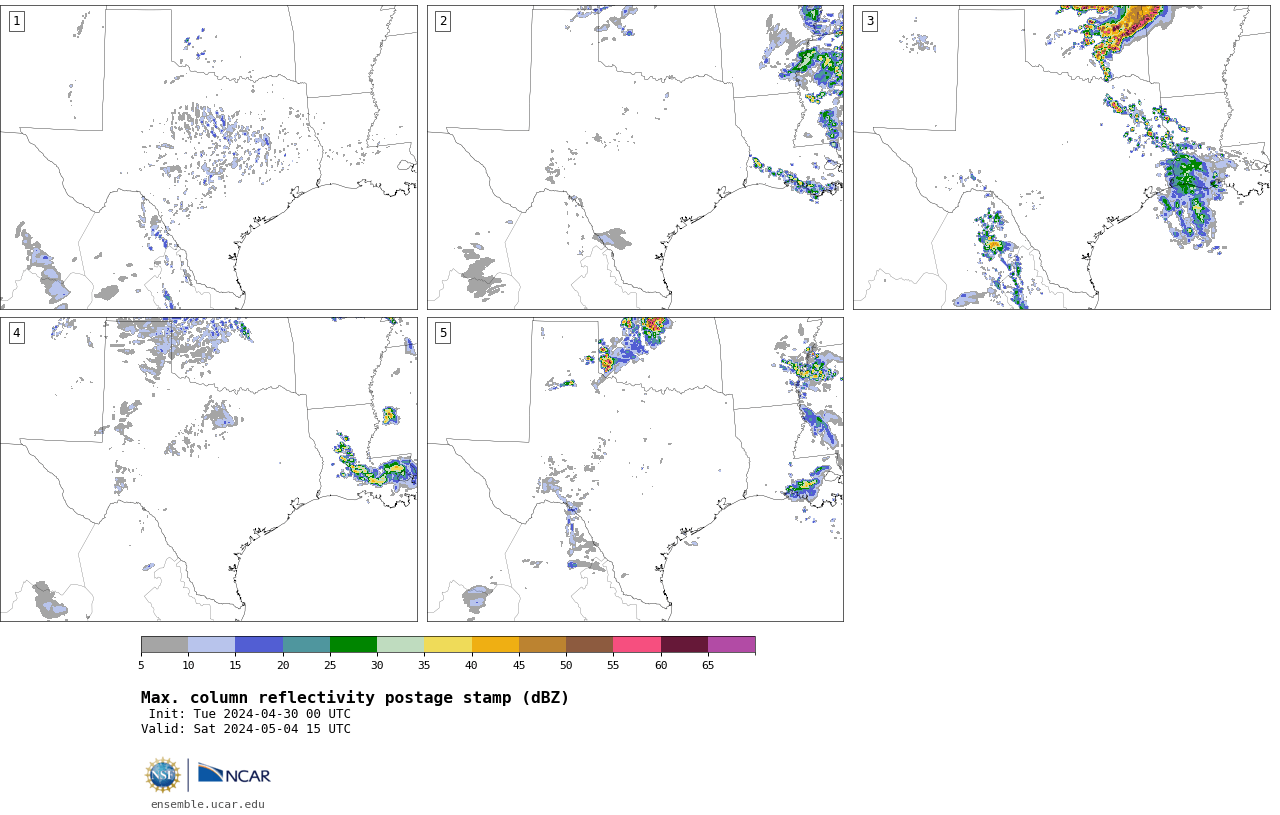Click the 'Valid: Sat 2024-05-04 15 UTC' text

click(246, 729)
